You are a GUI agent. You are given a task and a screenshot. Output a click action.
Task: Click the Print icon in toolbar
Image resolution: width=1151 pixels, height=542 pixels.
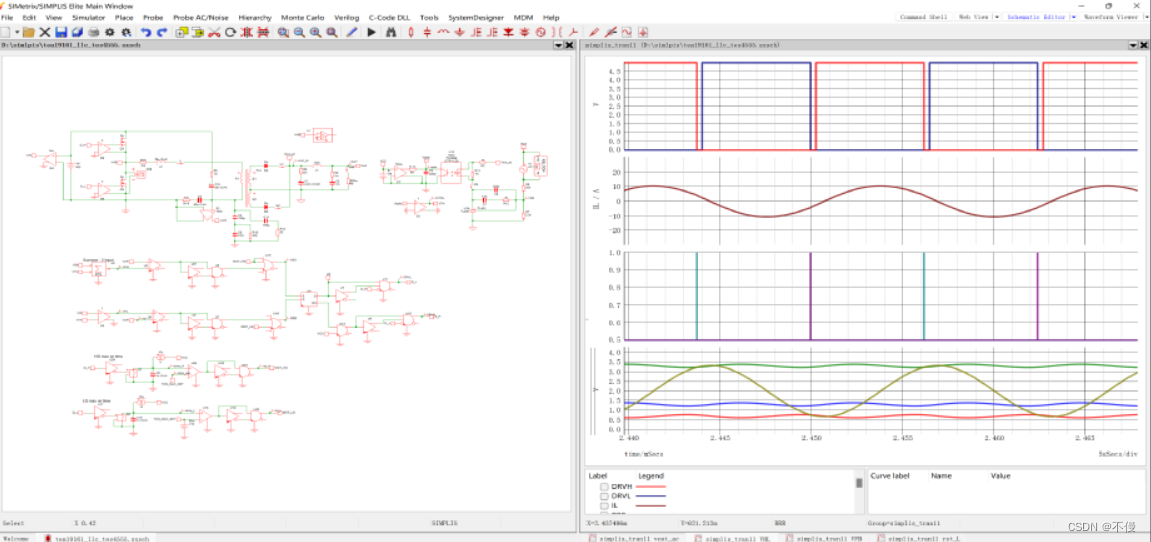tap(93, 32)
